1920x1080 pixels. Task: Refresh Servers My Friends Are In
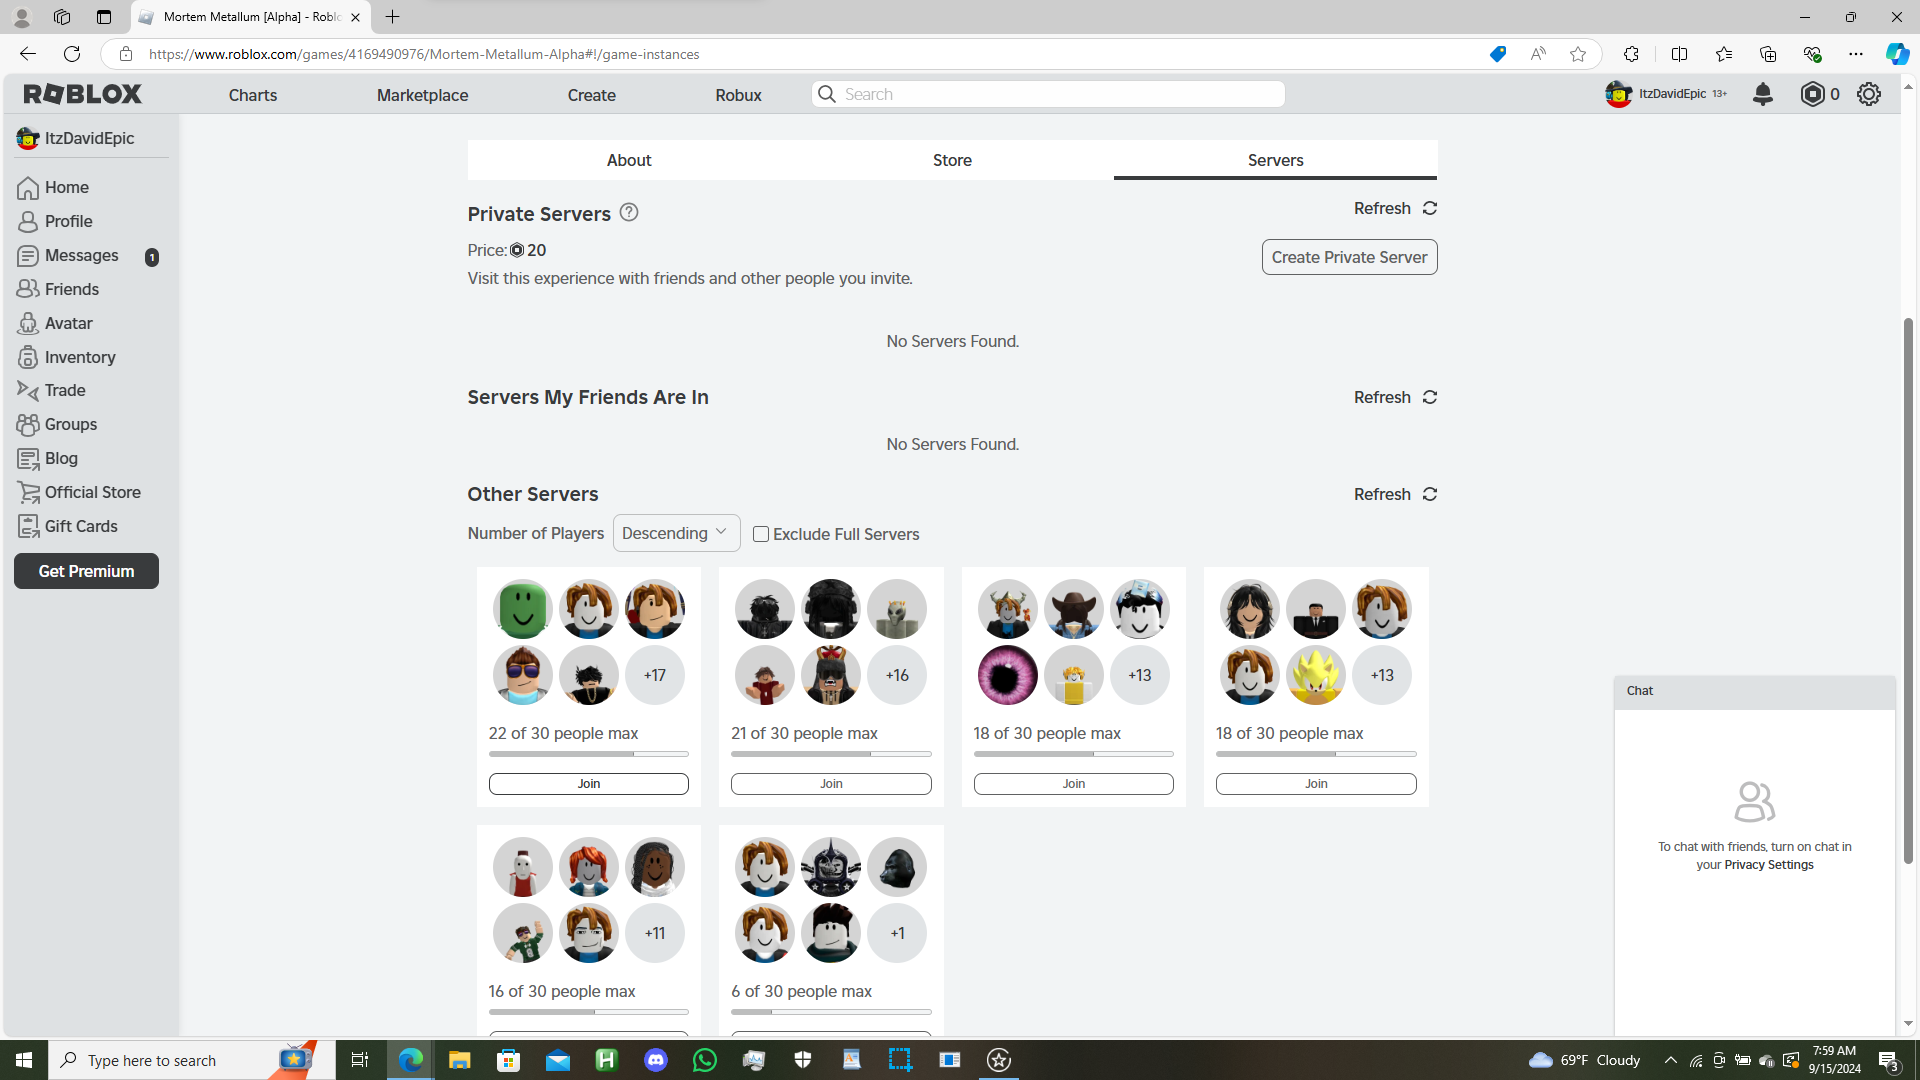[x=1396, y=397]
